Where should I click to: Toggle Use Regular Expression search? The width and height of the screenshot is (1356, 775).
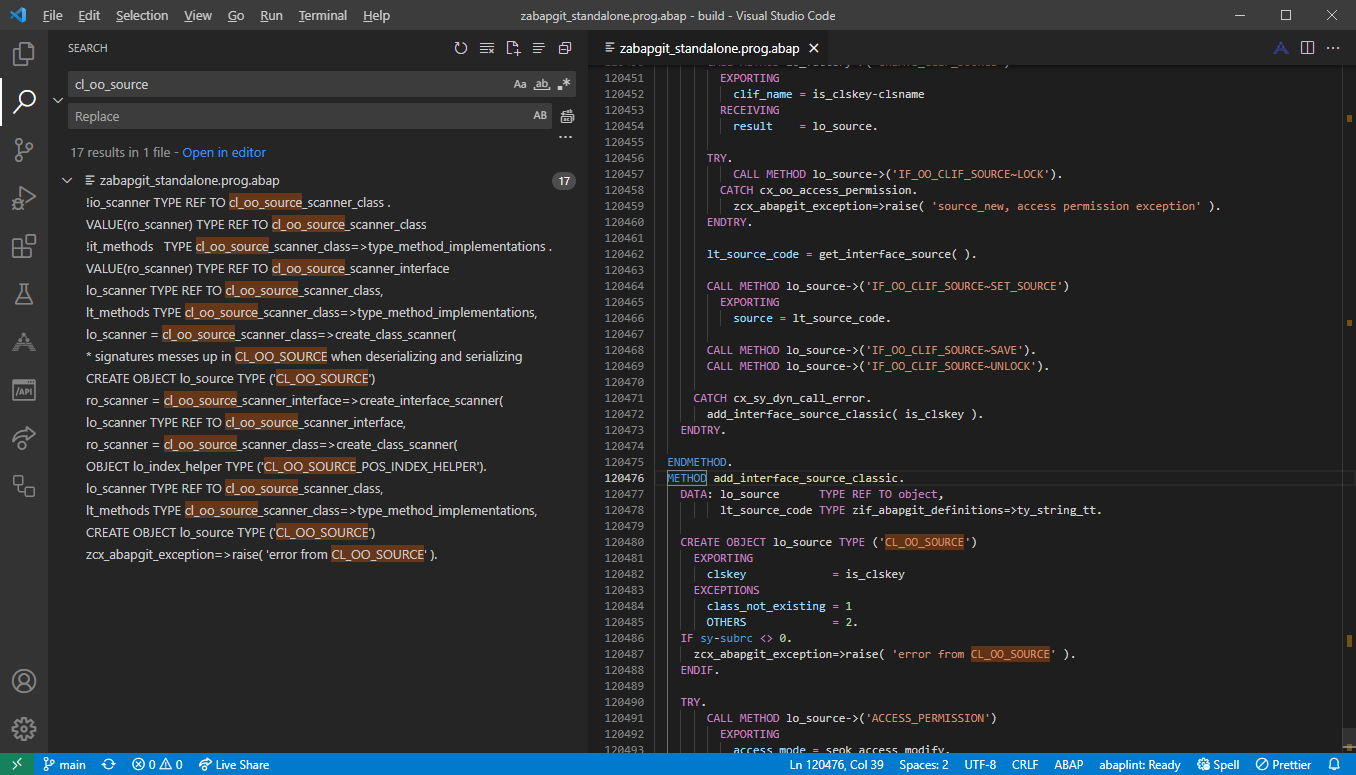click(562, 84)
